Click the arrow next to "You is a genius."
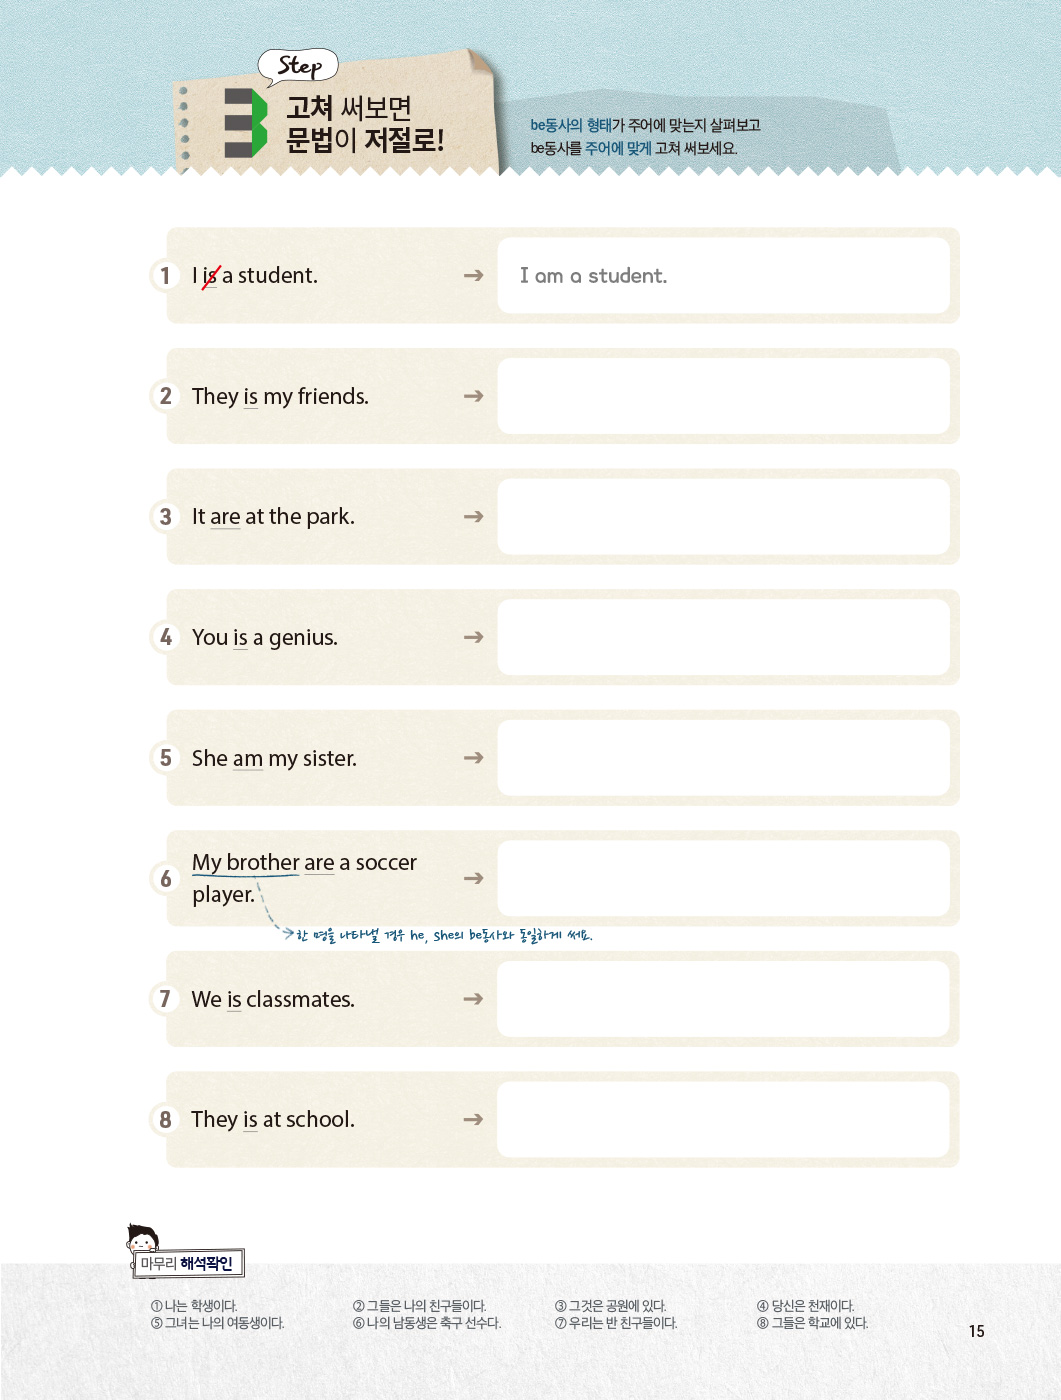 pyautogui.click(x=473, y=637)
